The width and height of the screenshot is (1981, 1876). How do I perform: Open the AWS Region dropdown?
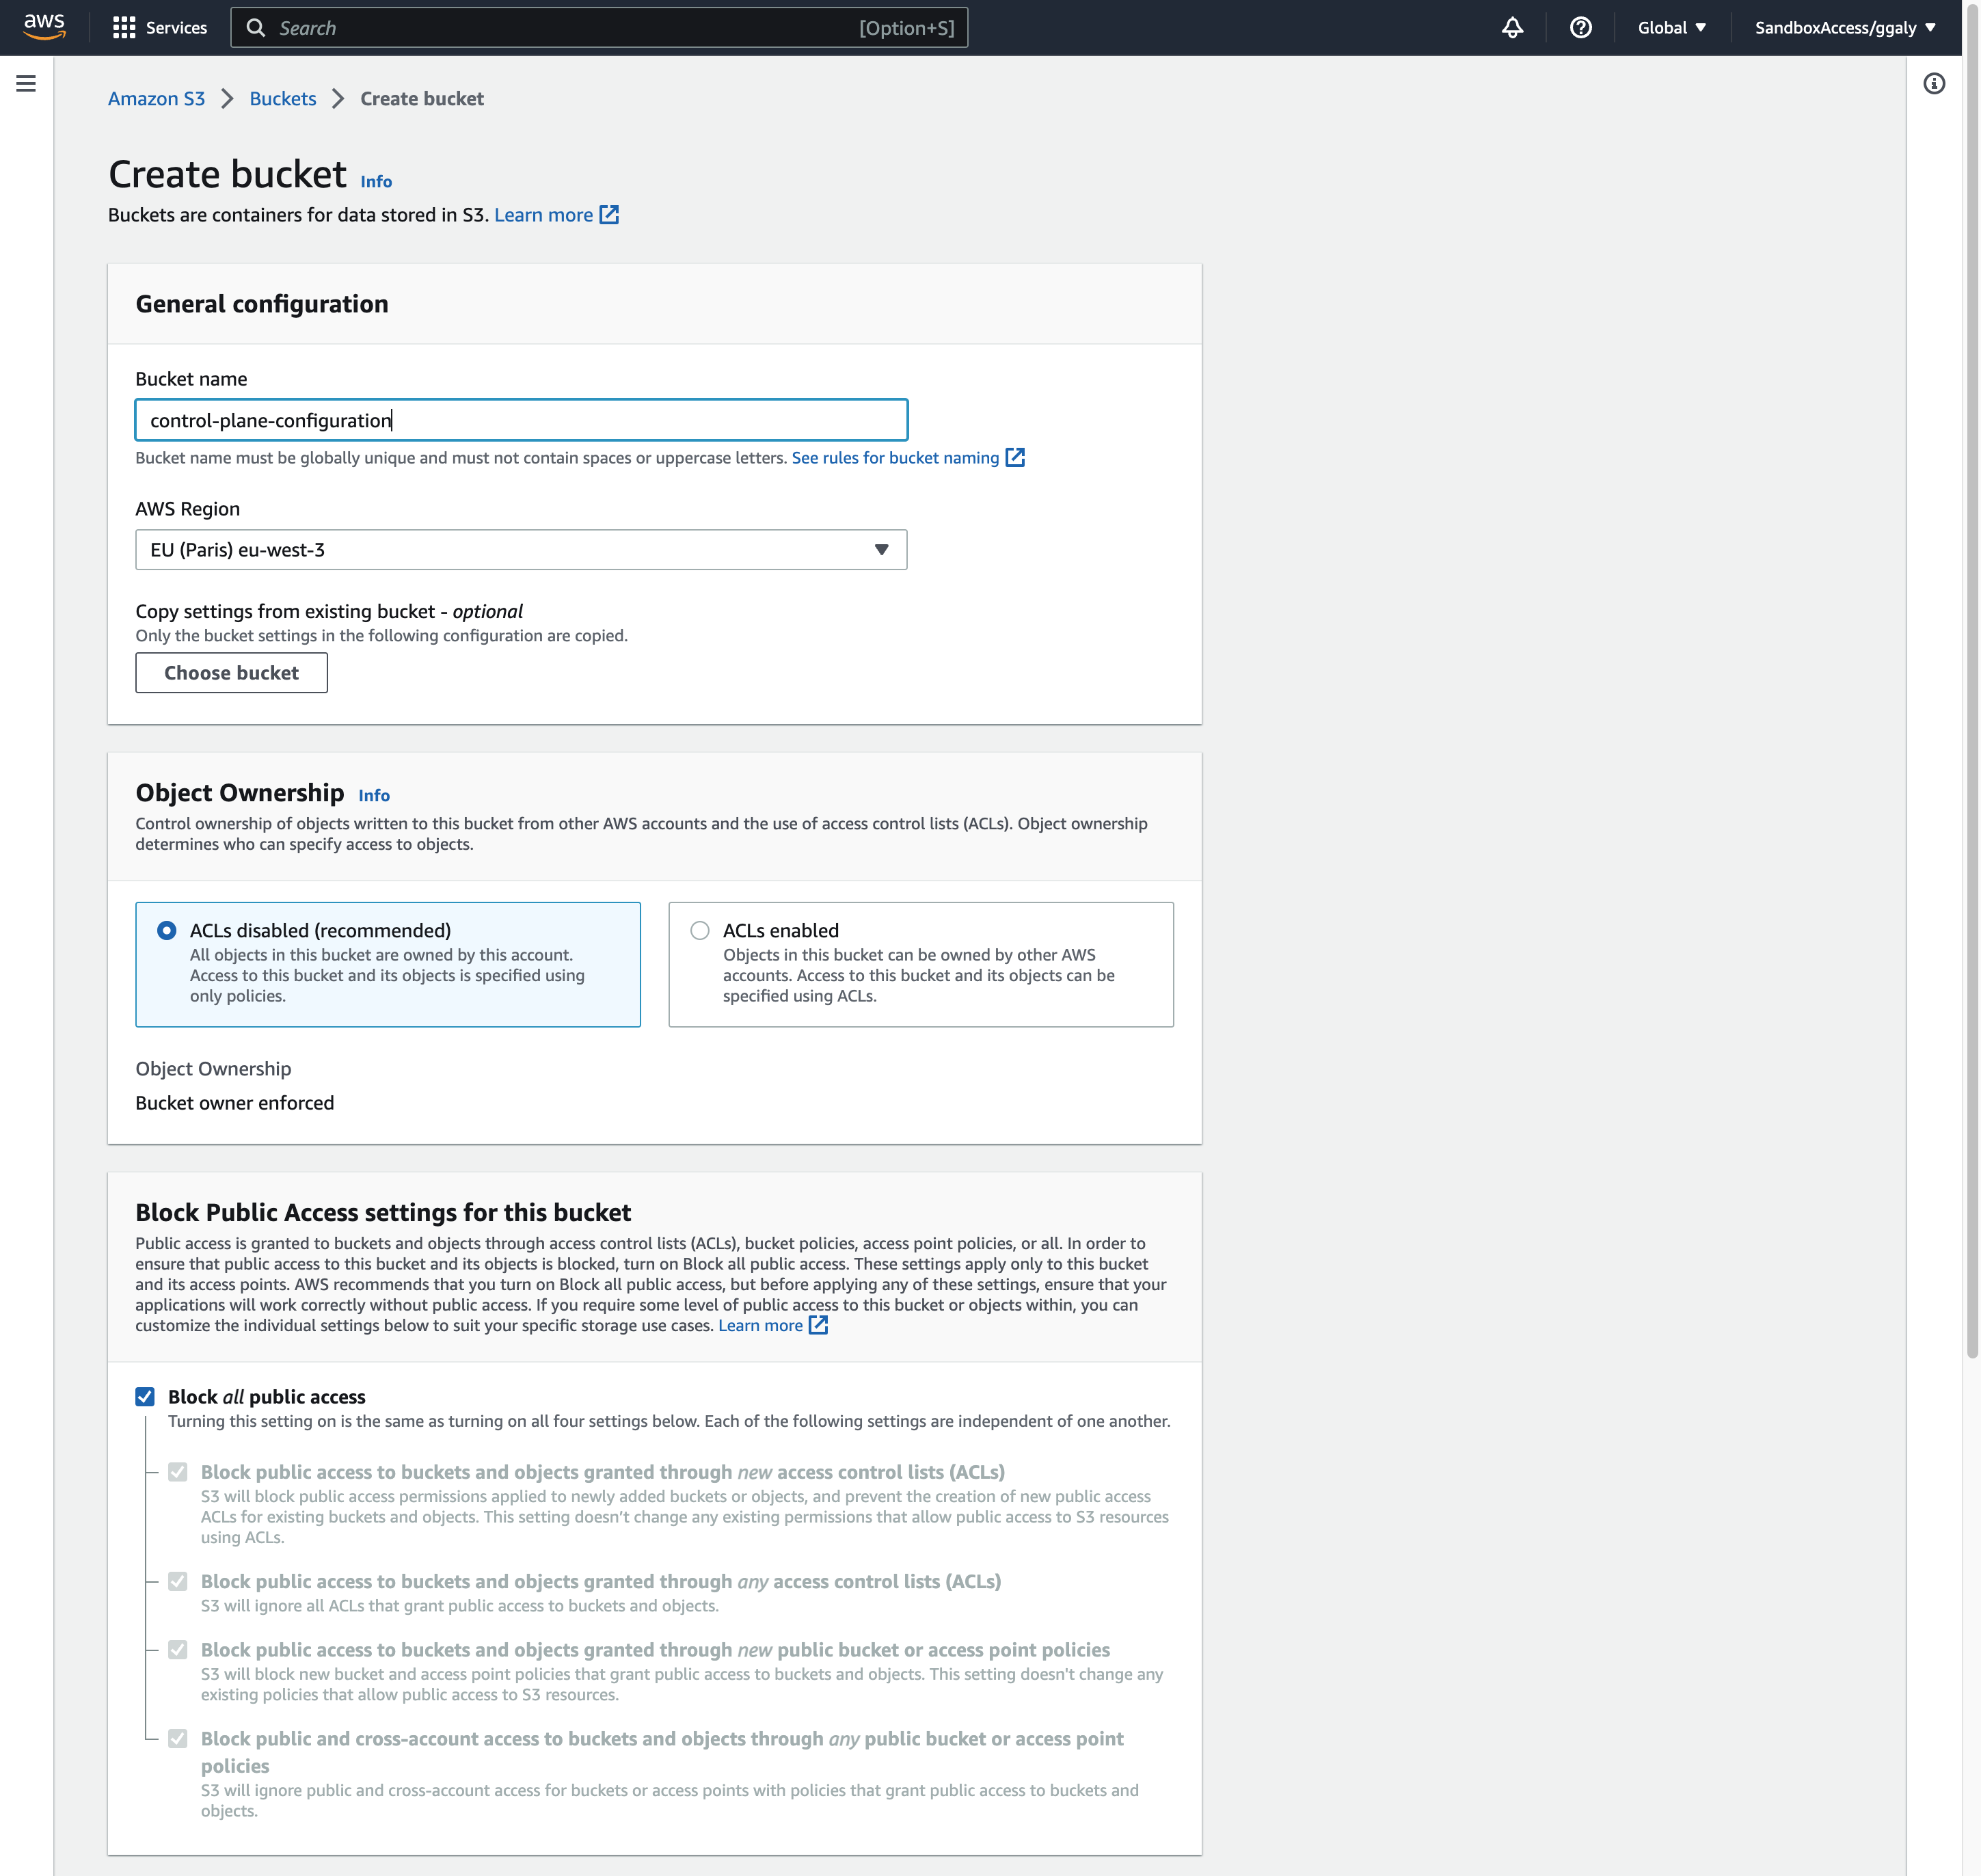pos(521,550)
